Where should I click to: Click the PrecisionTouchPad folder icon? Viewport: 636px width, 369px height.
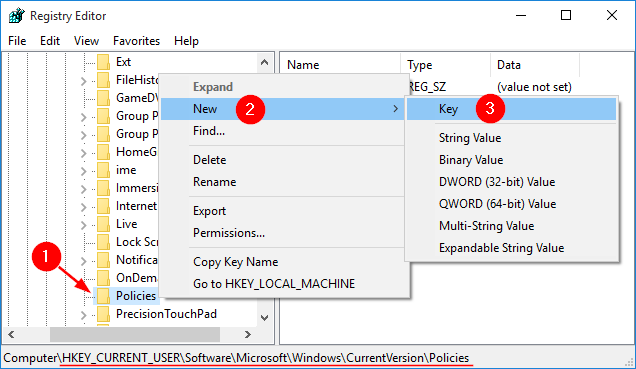pyautogui.click(x=103, y=314)
